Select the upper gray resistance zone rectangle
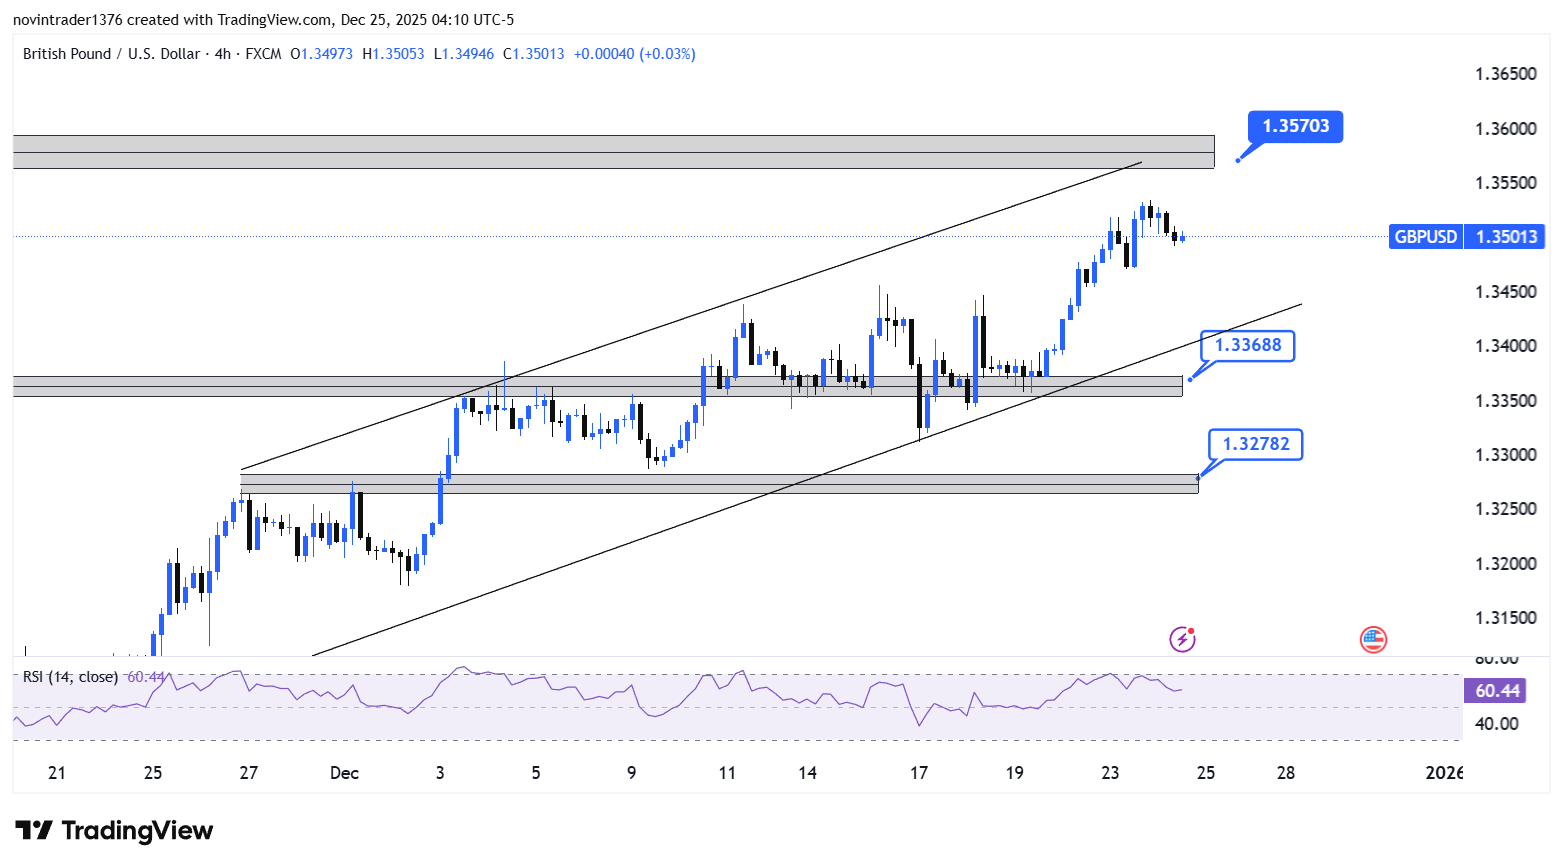Viewport: 1563px width, 868px height. (x=600, y=152)
